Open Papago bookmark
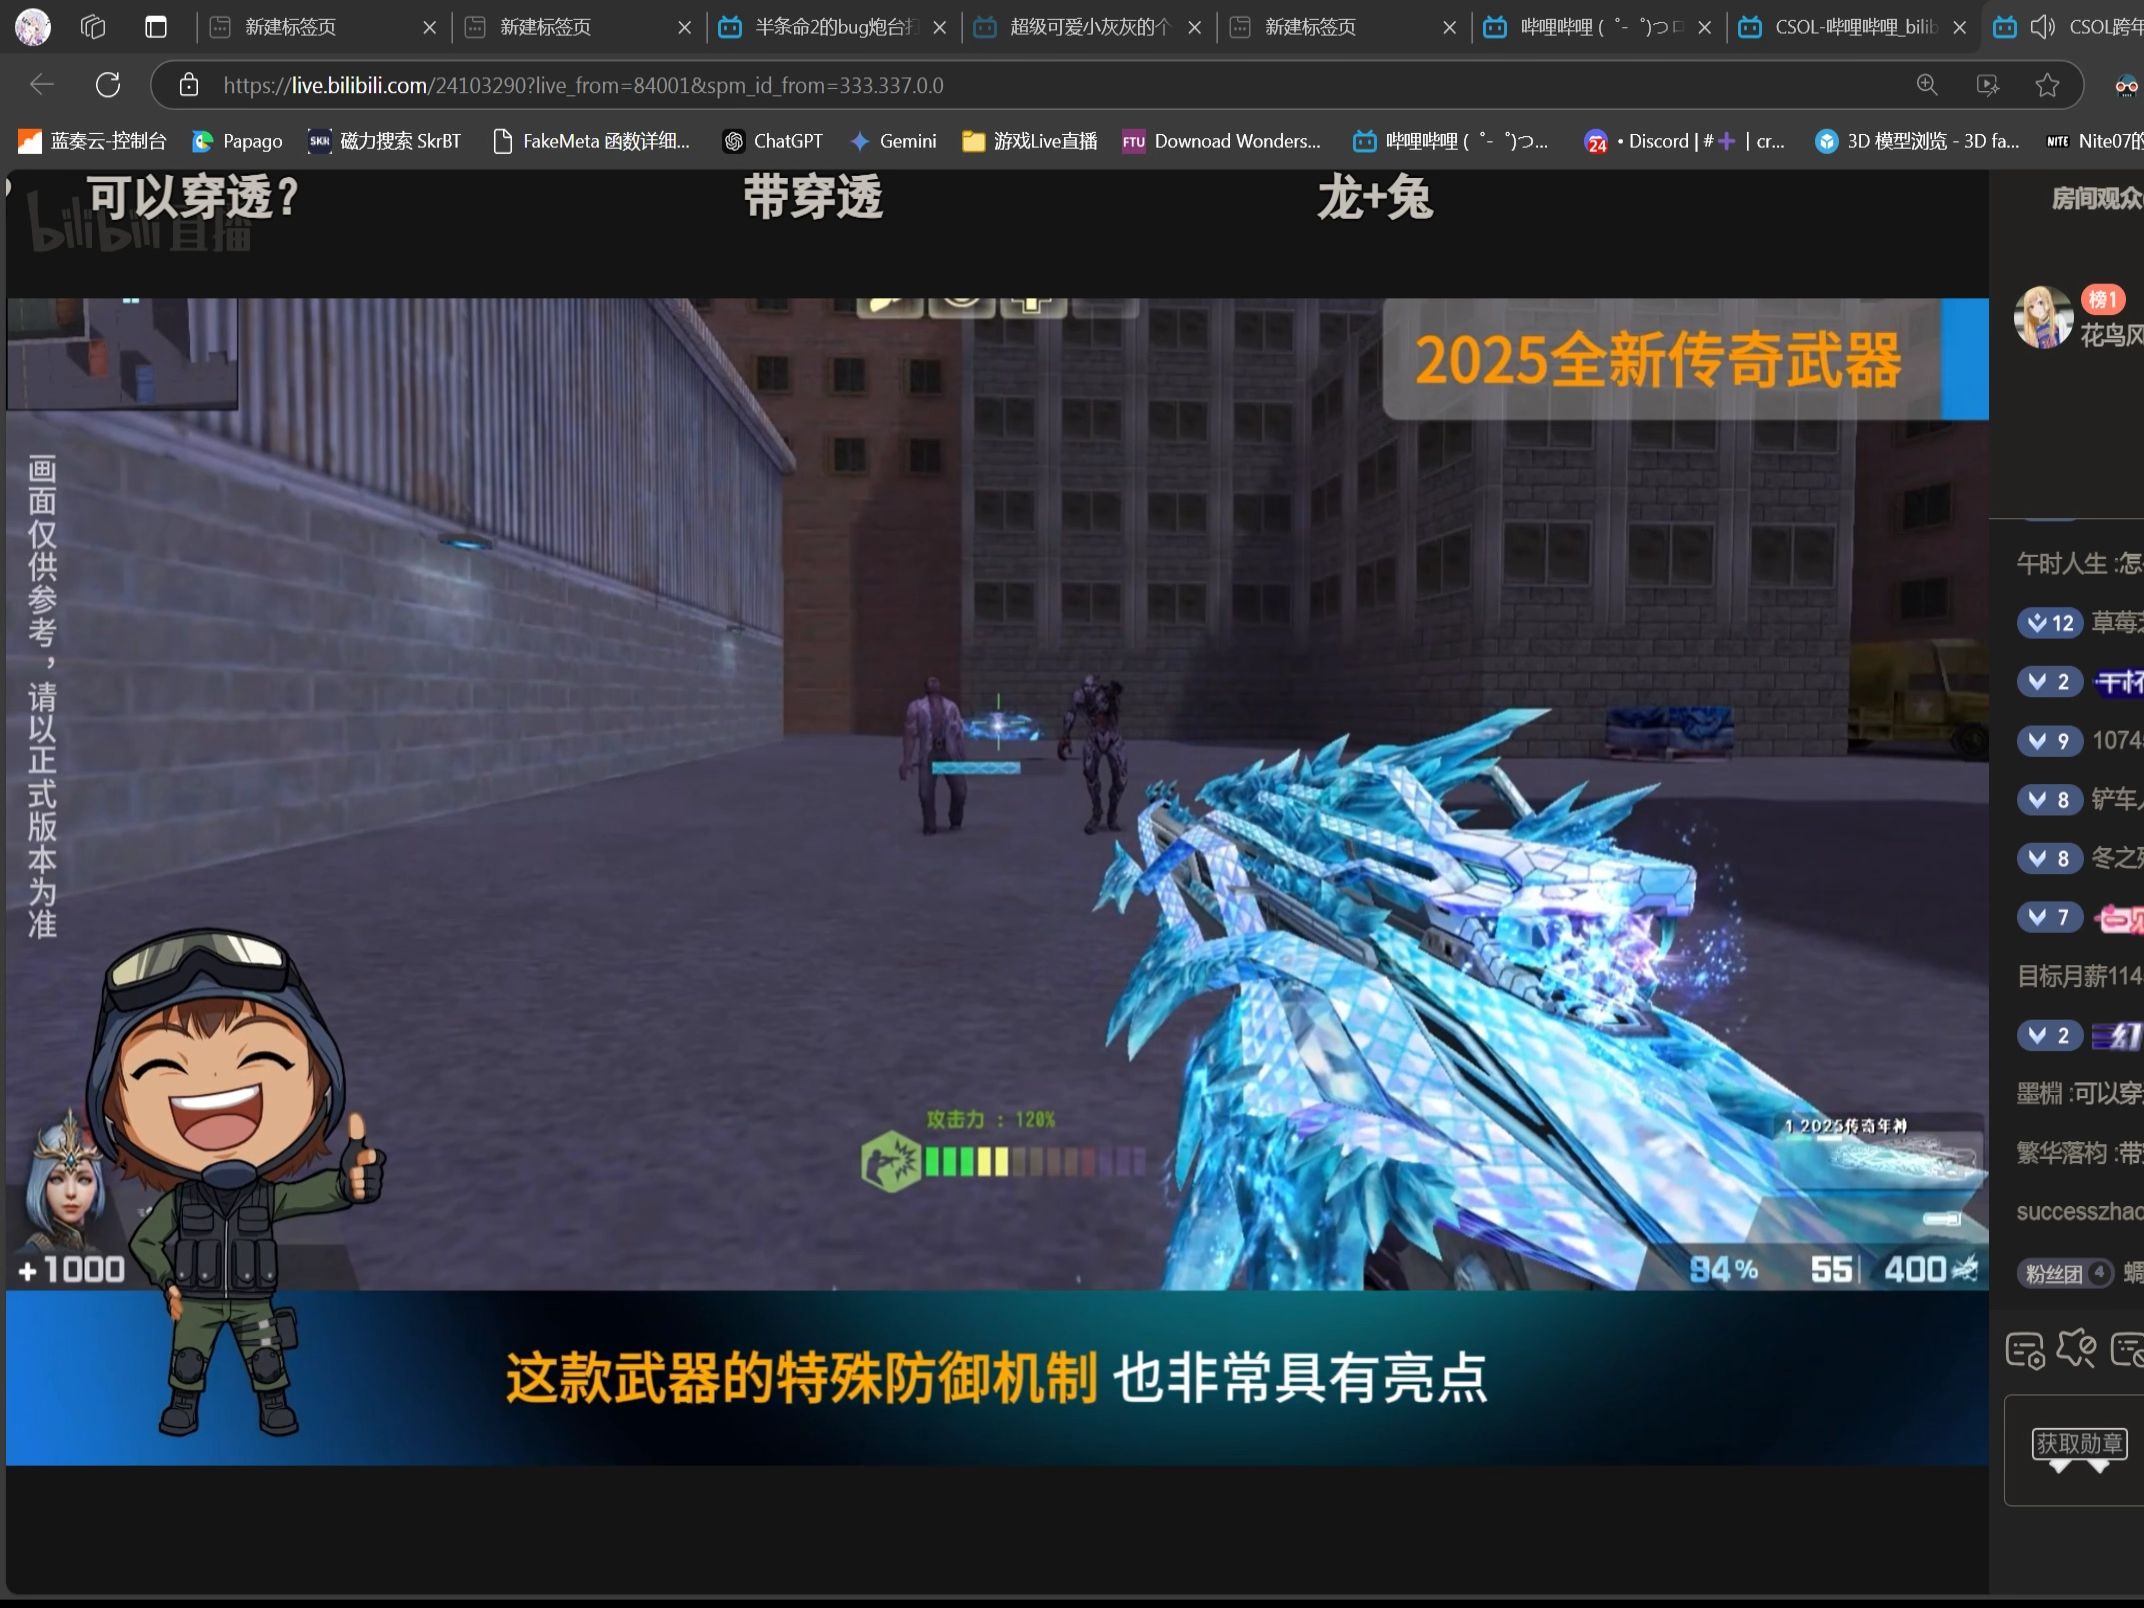Image resolution: width=2144 pixels, height=1608 pixels. 237,141
